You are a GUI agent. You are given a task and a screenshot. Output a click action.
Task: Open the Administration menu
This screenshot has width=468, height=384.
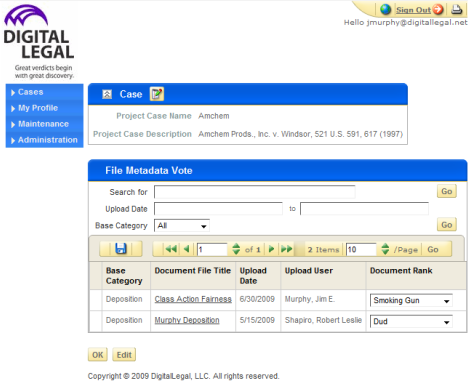click(44, 140)
